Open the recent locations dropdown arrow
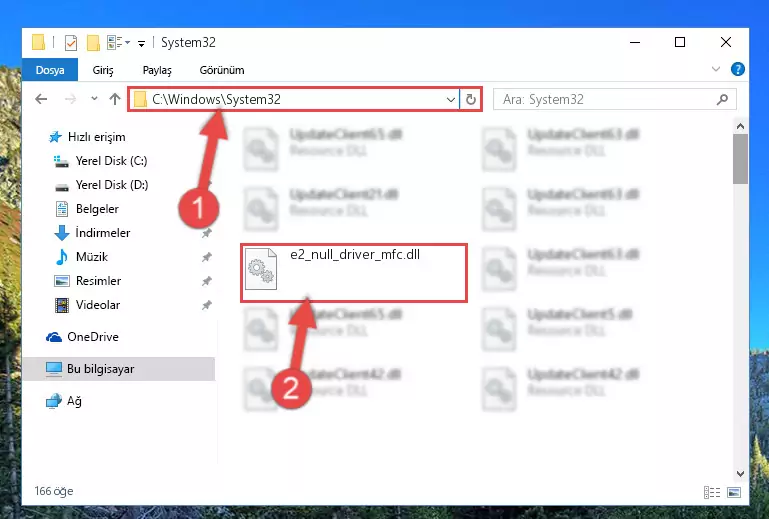The image size is (769, 519). tap(94, 99)
